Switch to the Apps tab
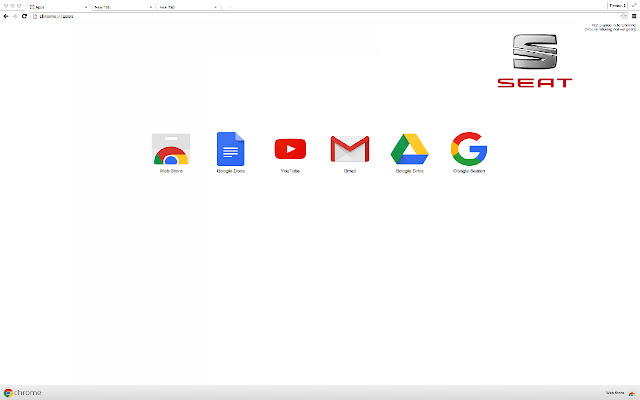 click(57, 7)
